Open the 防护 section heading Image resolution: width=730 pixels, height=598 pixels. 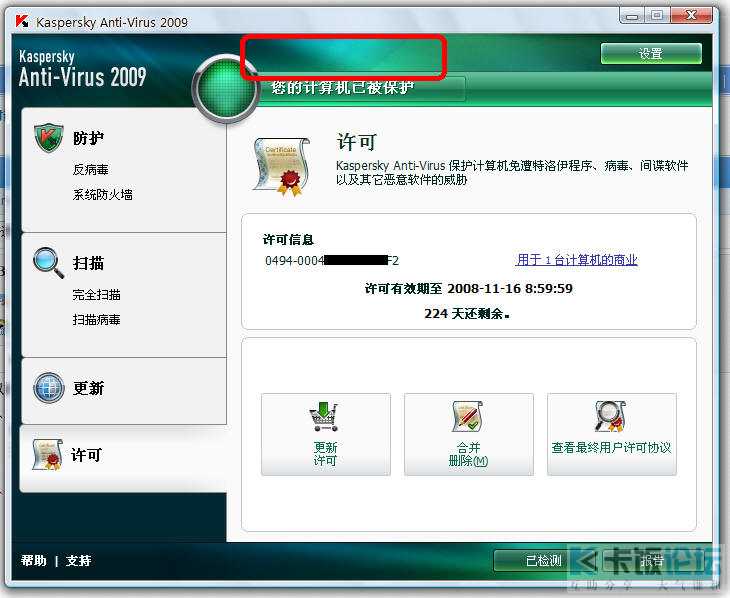click(88, 138)
